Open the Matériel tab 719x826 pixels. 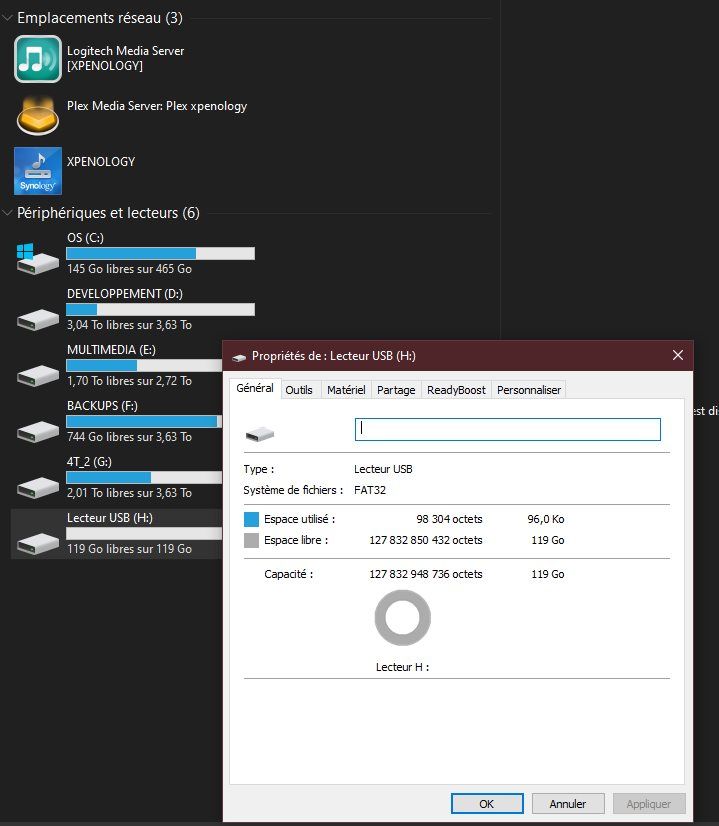tap(346, 390)
